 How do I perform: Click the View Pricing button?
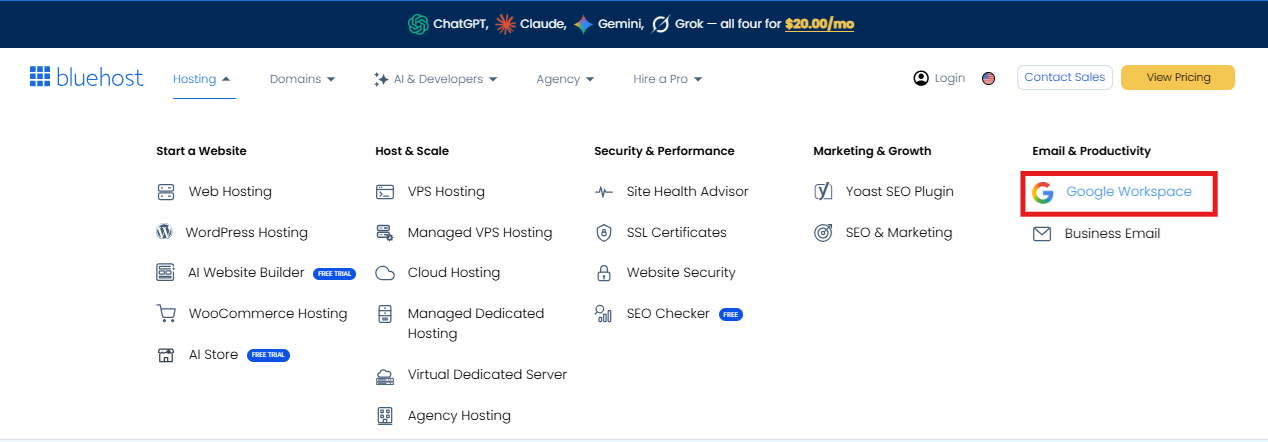[1178, 77]
